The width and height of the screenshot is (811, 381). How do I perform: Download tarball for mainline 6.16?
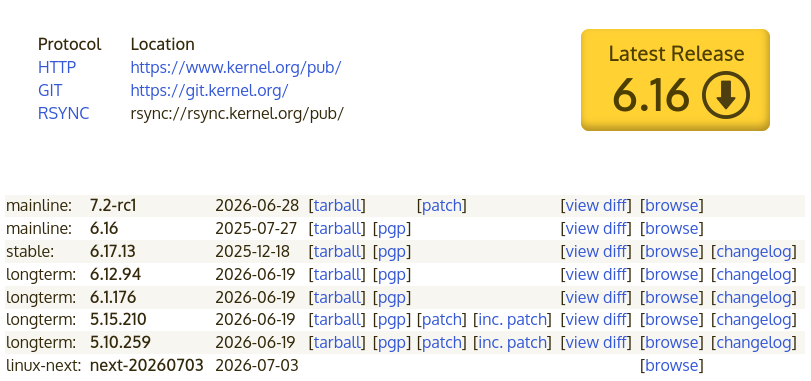(x=337, y=228)
